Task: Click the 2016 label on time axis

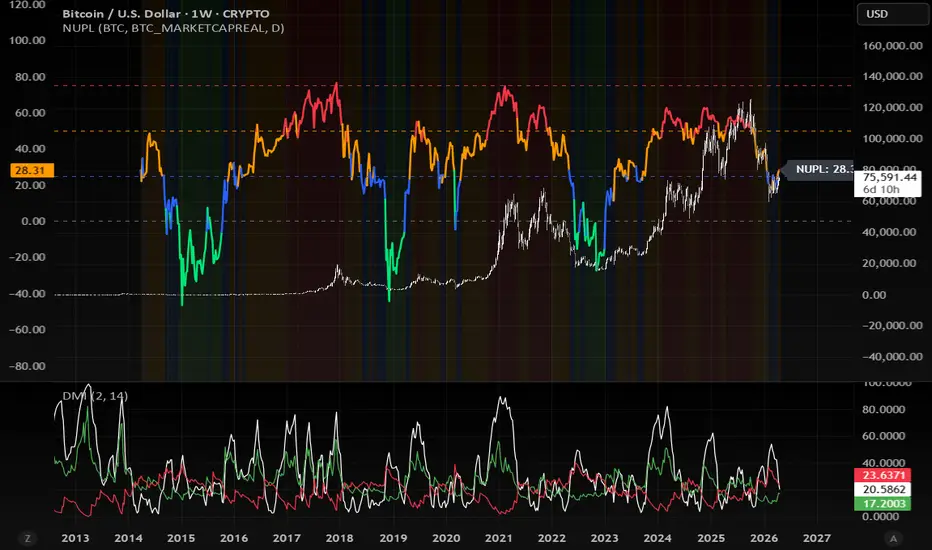Action: tap(234, 538)
